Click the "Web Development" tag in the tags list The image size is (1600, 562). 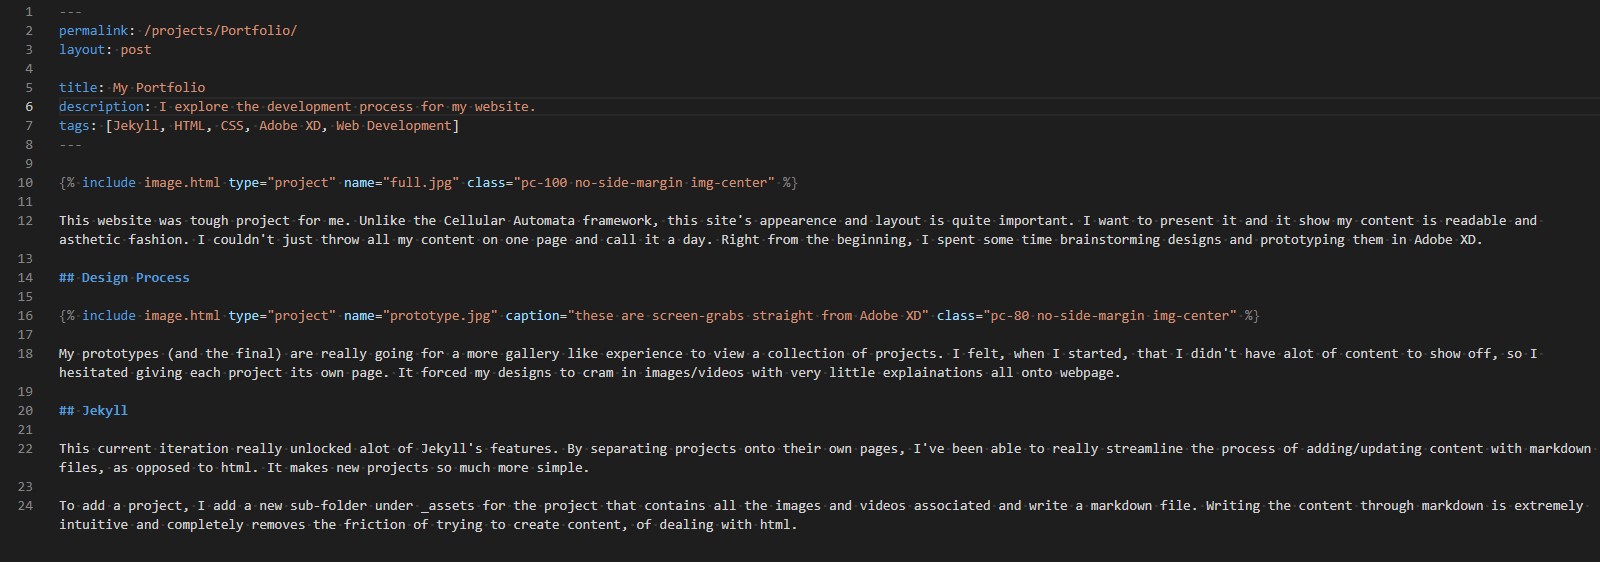pos(394,126)
